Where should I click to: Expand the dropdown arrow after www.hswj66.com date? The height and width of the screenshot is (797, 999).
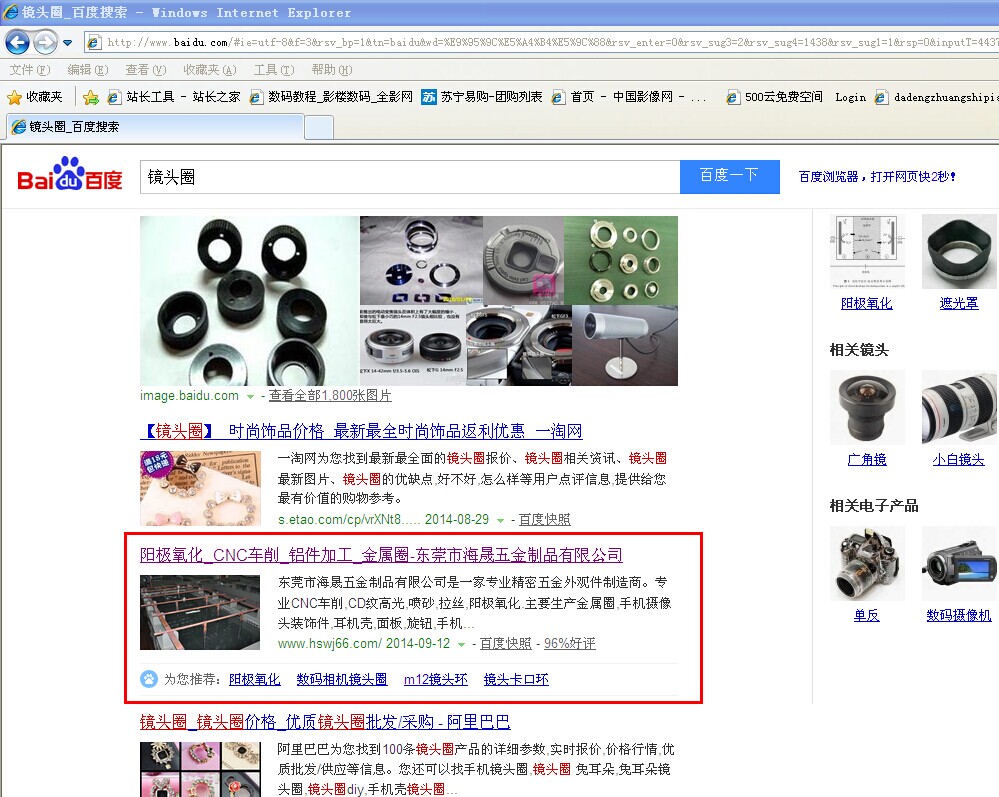click(x=461, y=644)
